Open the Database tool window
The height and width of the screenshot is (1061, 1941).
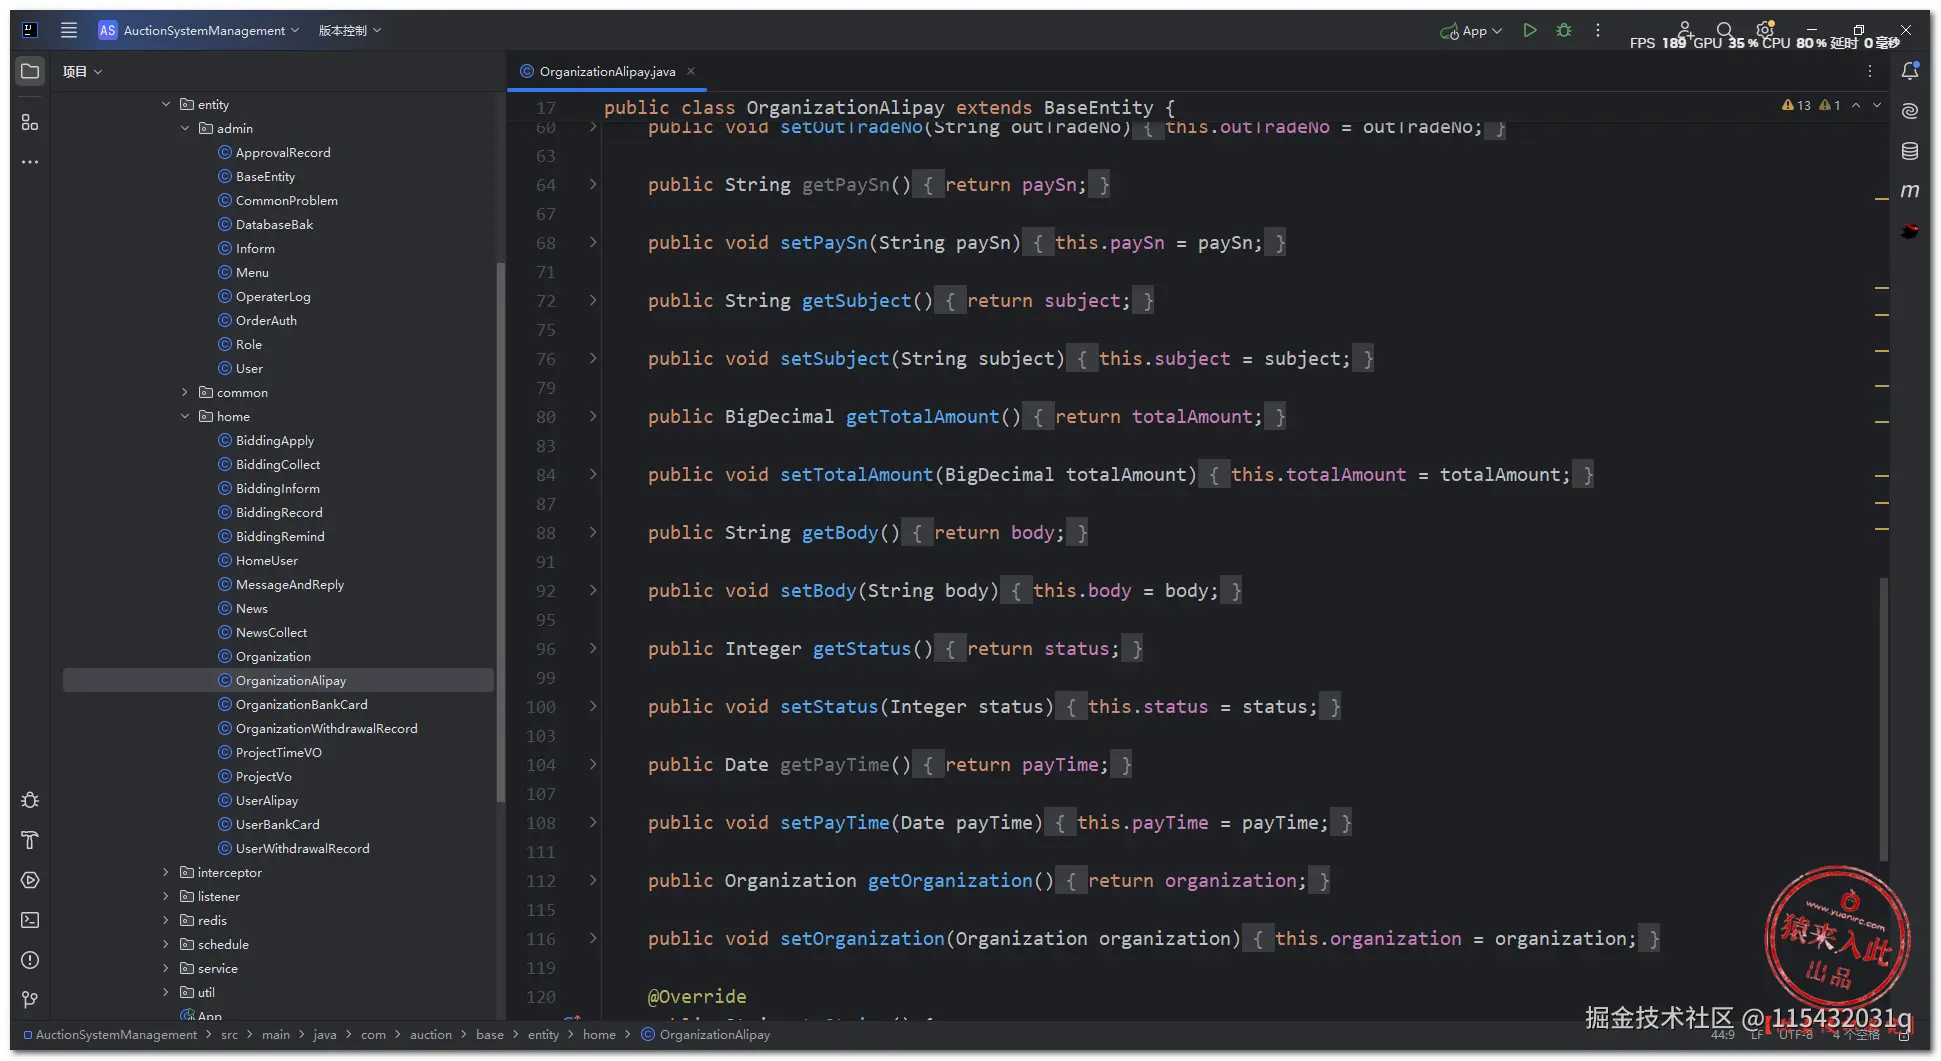point(1910,151)
